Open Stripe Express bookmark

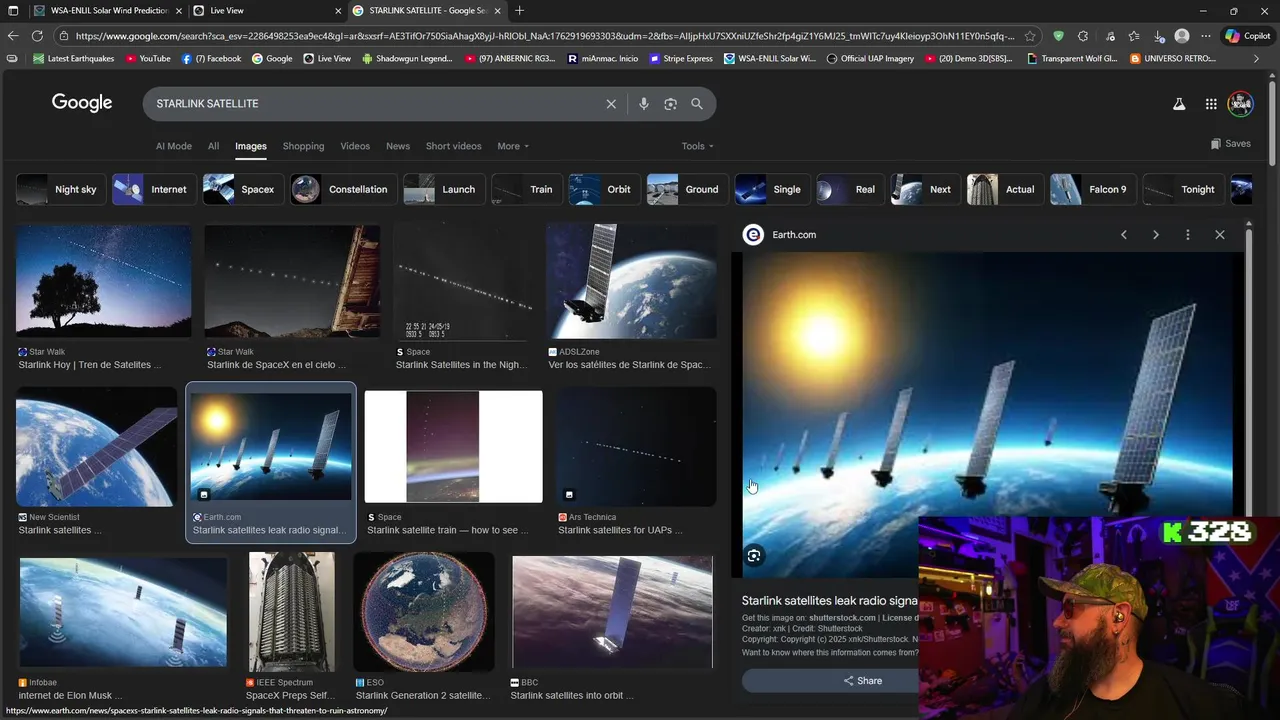[x=681, y=59]
